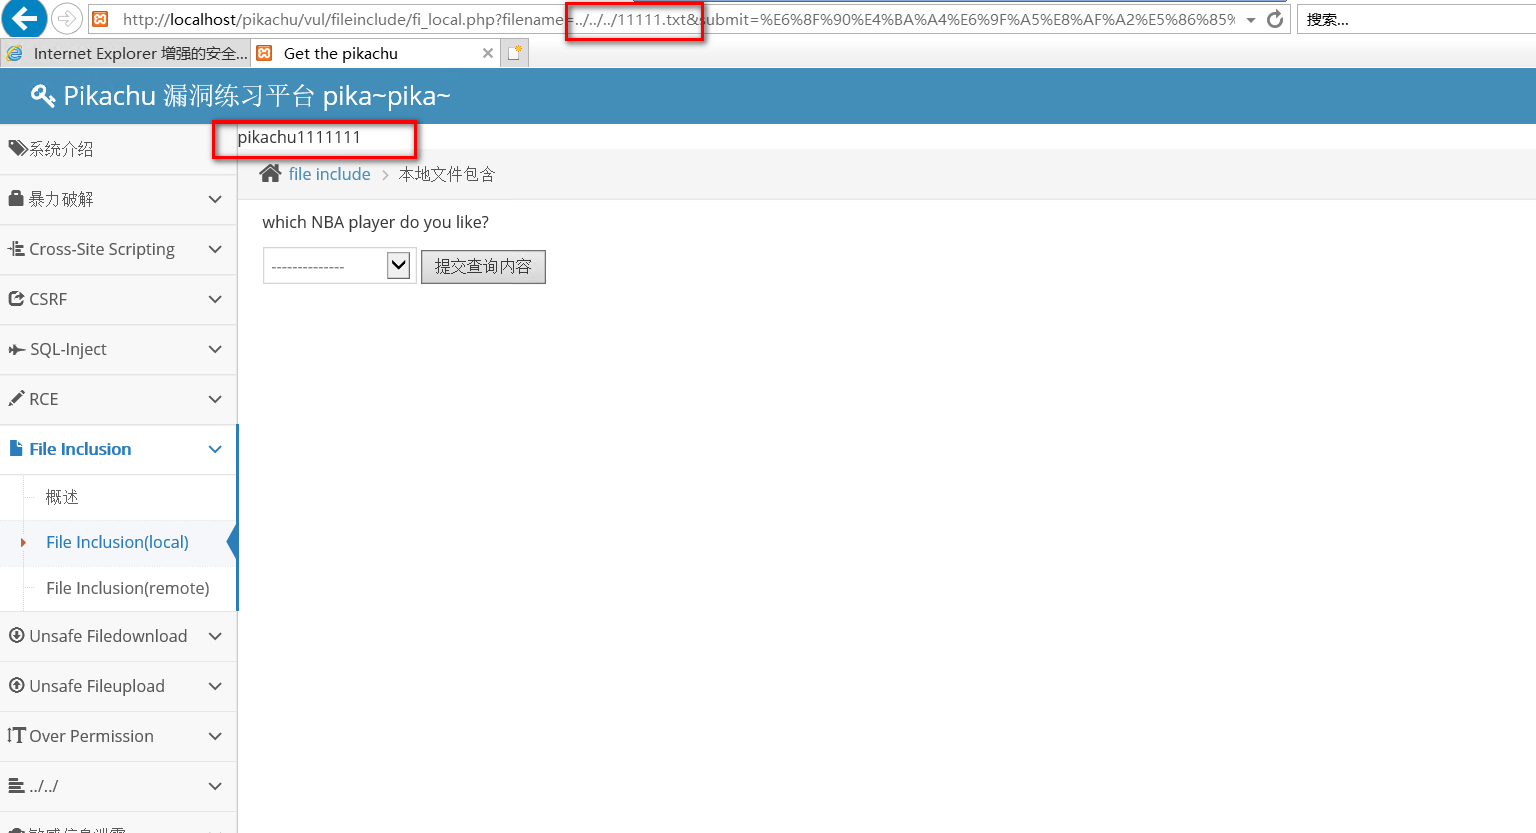Click the refresh icon in address bar
This screenshot has width=1536, height=833.
[1275, 19]
